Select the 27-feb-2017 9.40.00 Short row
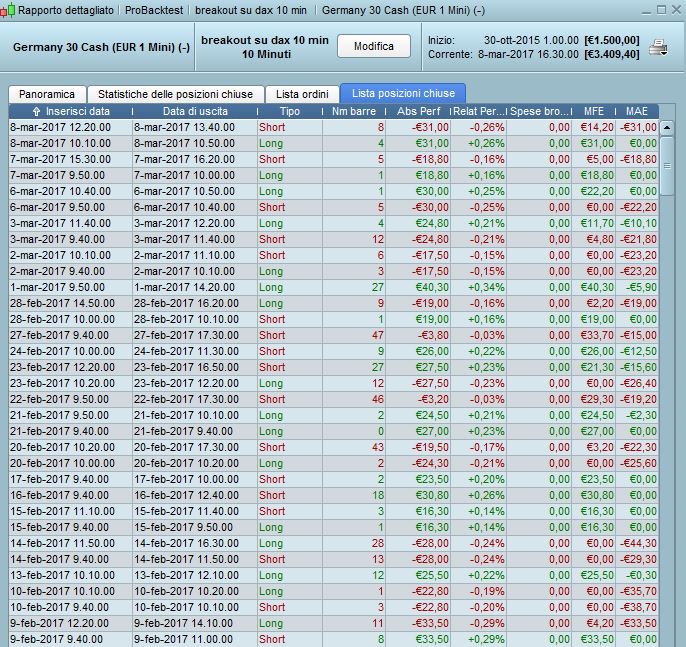The height and width of the screenshot is (647, 686). click(333, 336)
